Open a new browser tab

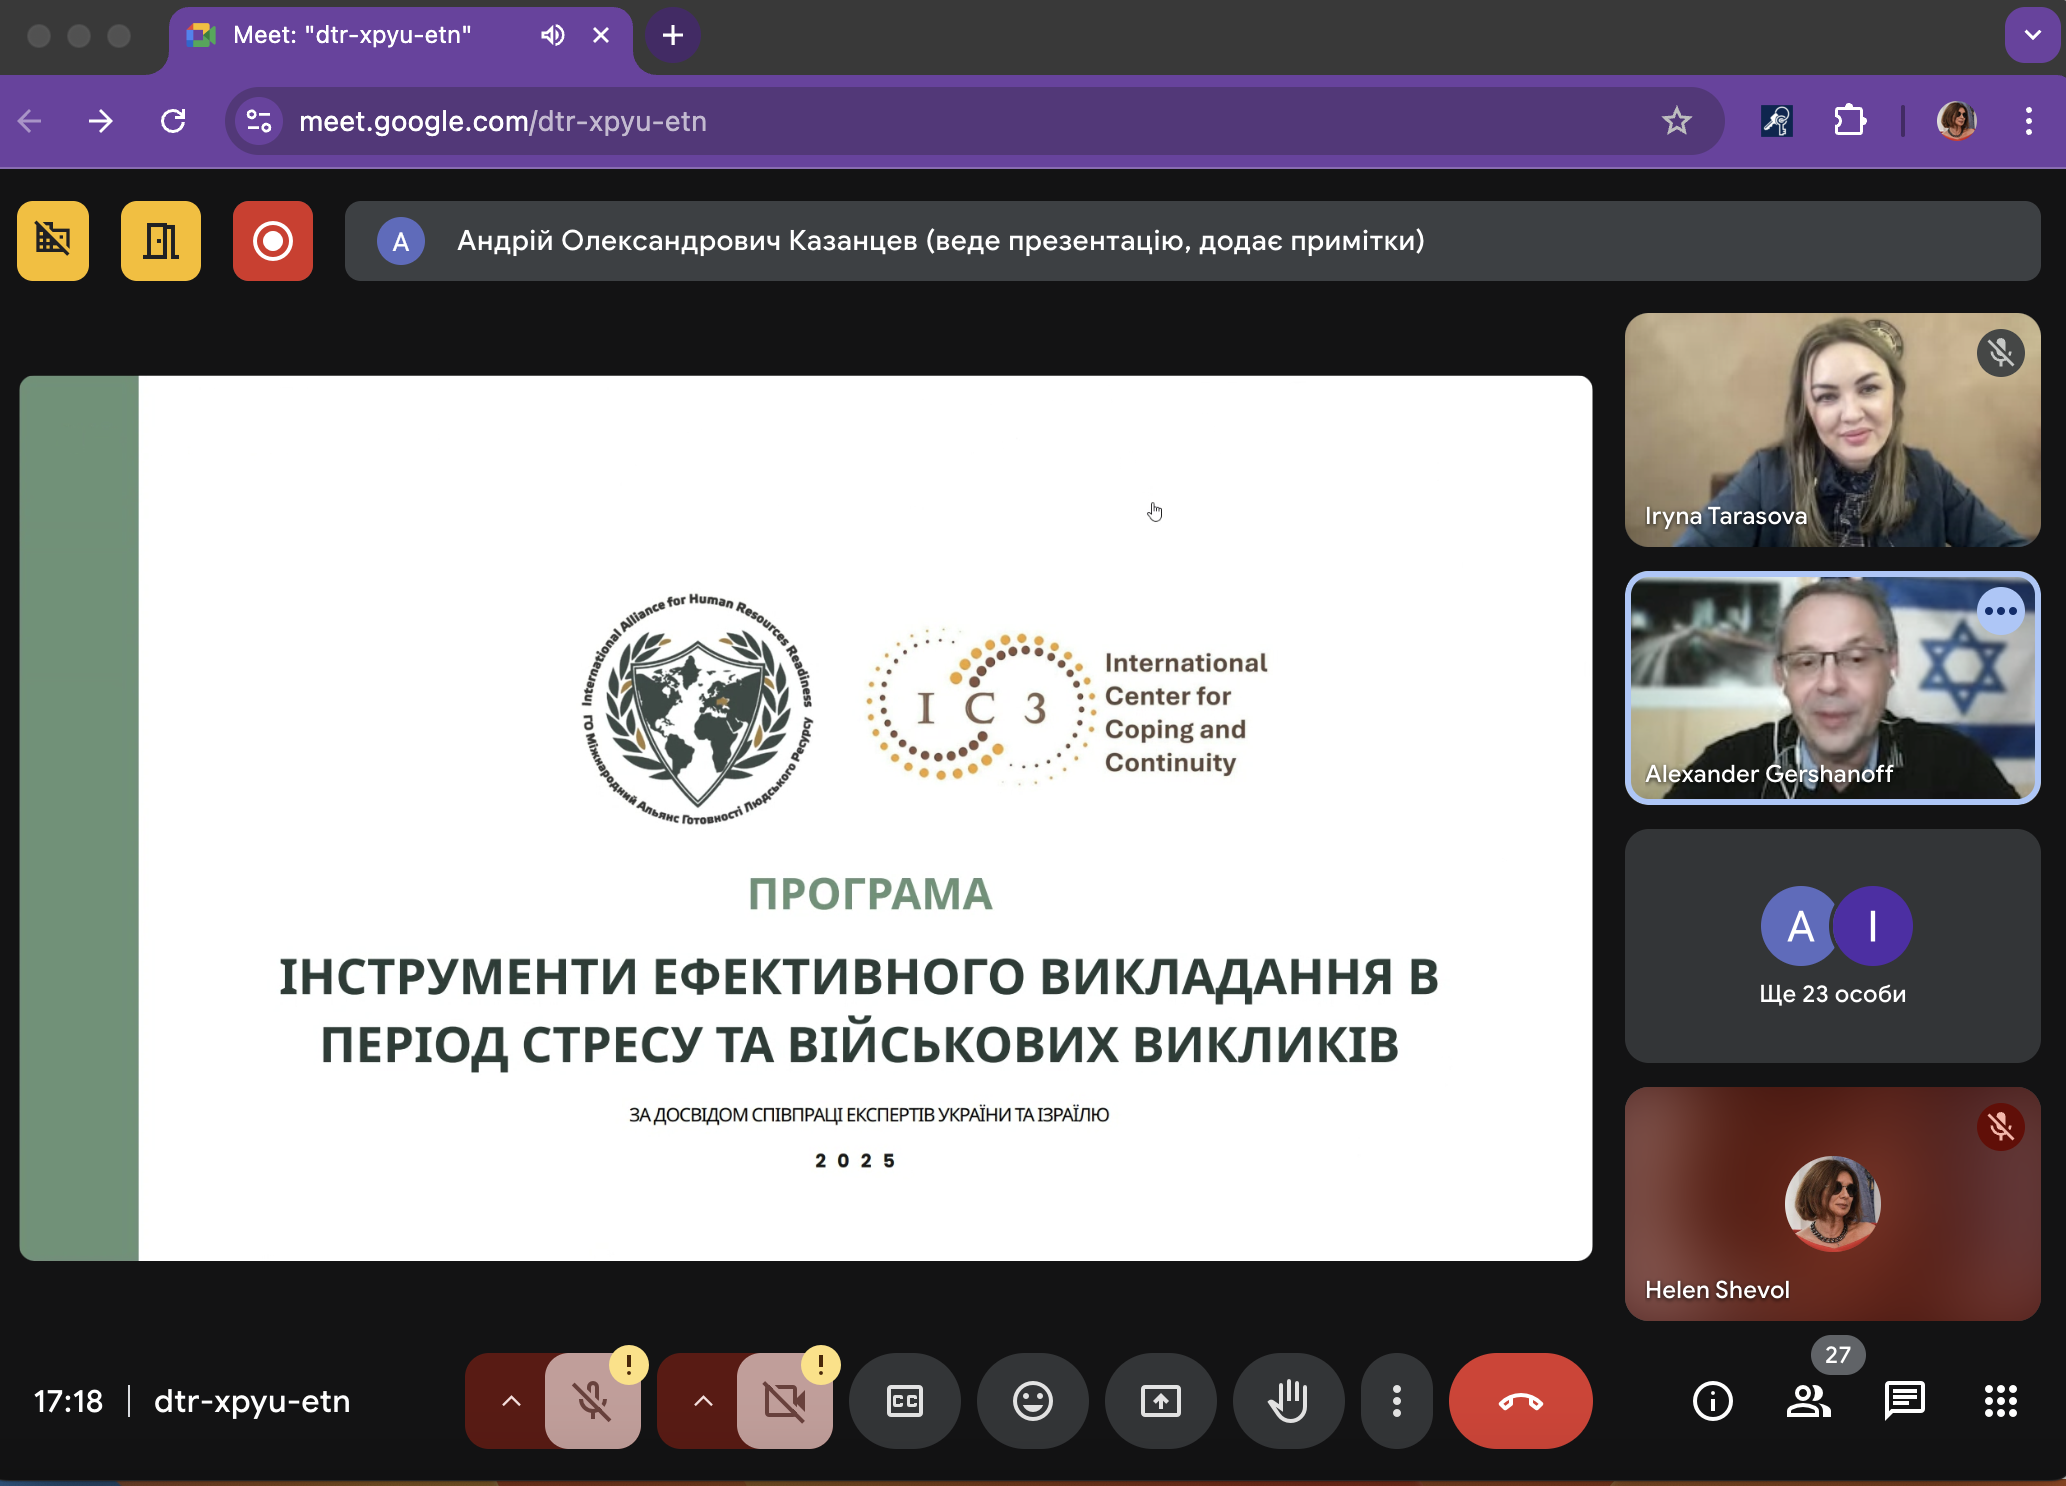point(673,36)
